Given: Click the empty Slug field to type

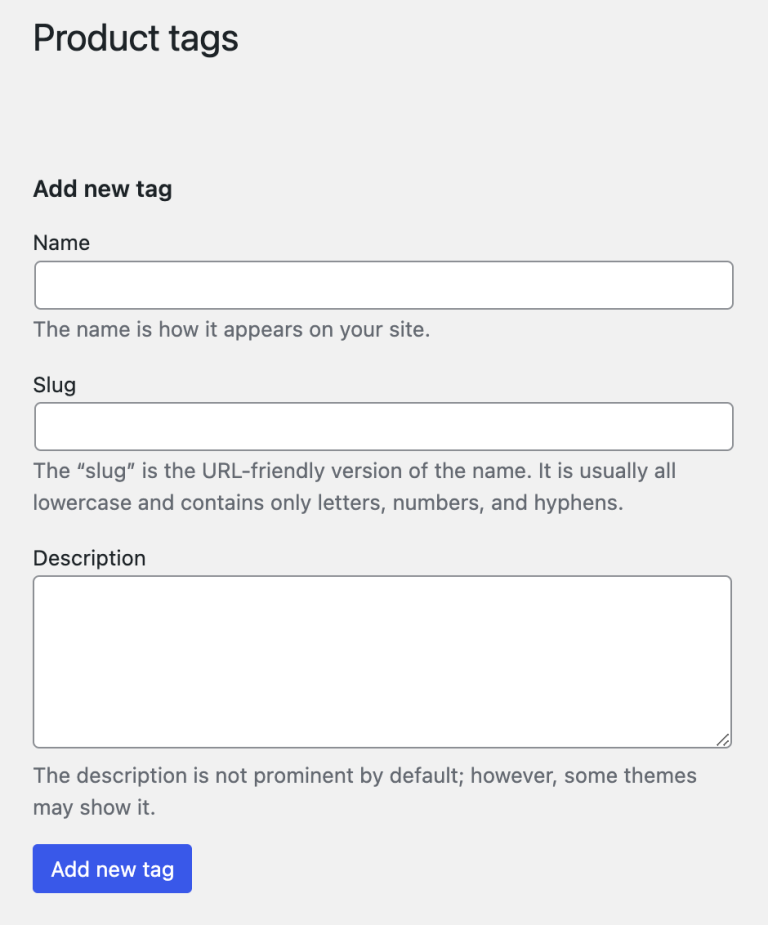Looking at the screenshot, I should (x=383, y=425).
